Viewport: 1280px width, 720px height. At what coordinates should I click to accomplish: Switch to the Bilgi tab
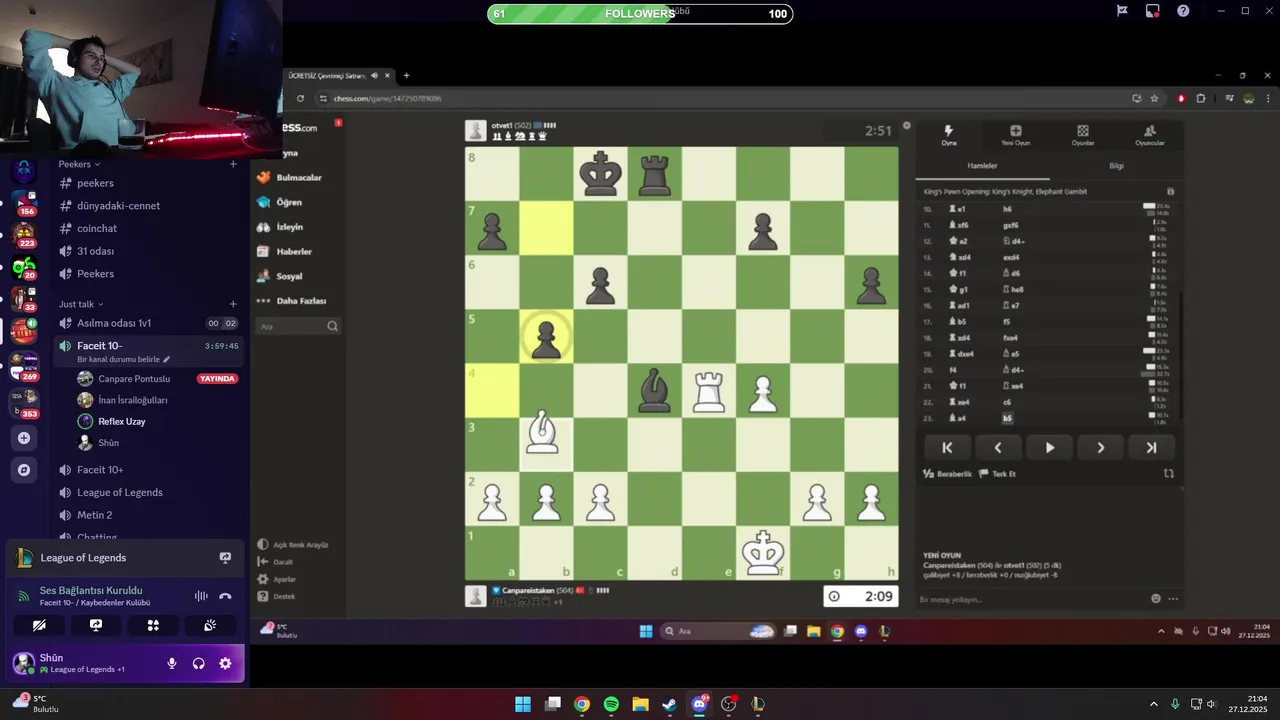click(1116, 166)
